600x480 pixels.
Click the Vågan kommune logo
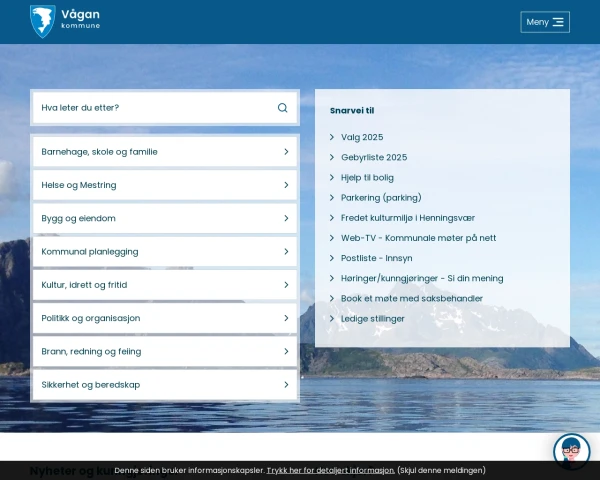coord(65,21)
